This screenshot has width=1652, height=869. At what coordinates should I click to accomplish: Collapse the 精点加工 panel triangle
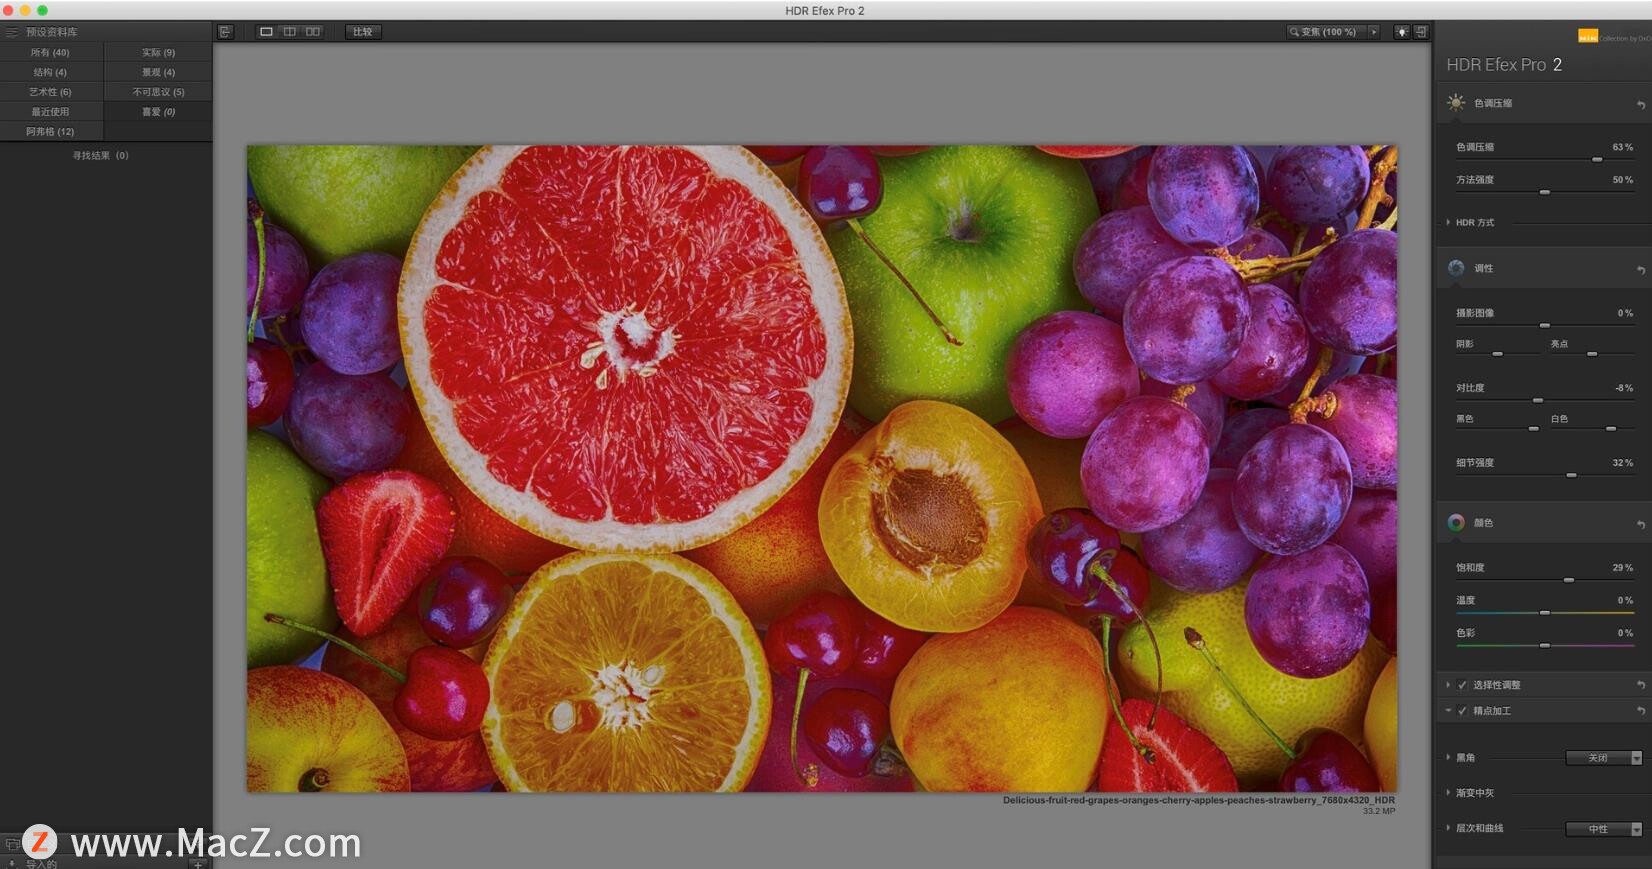(1448, 711)
